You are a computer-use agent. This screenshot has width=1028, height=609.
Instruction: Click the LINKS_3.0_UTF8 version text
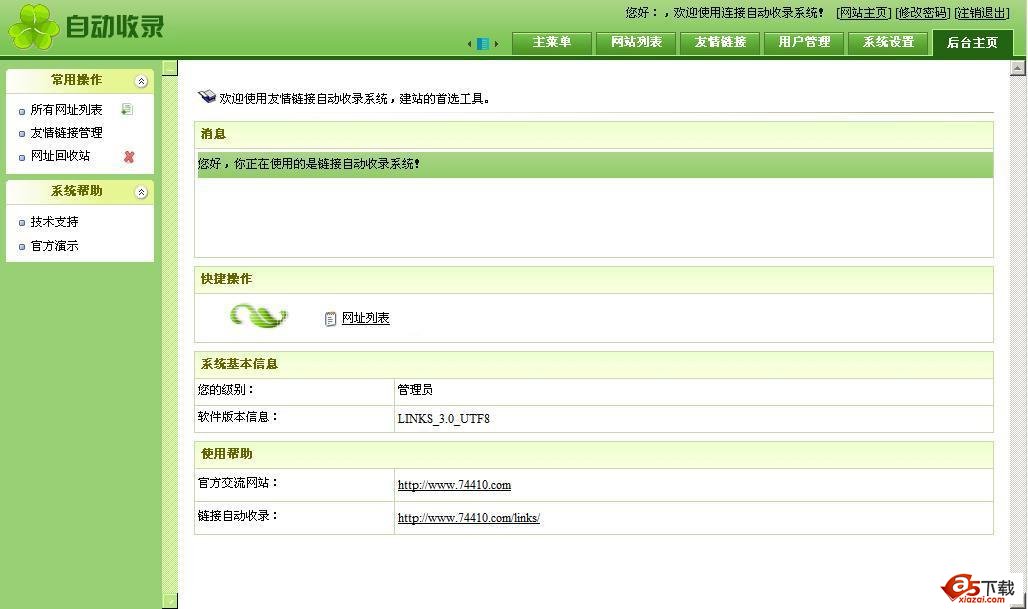coord(444,419)
